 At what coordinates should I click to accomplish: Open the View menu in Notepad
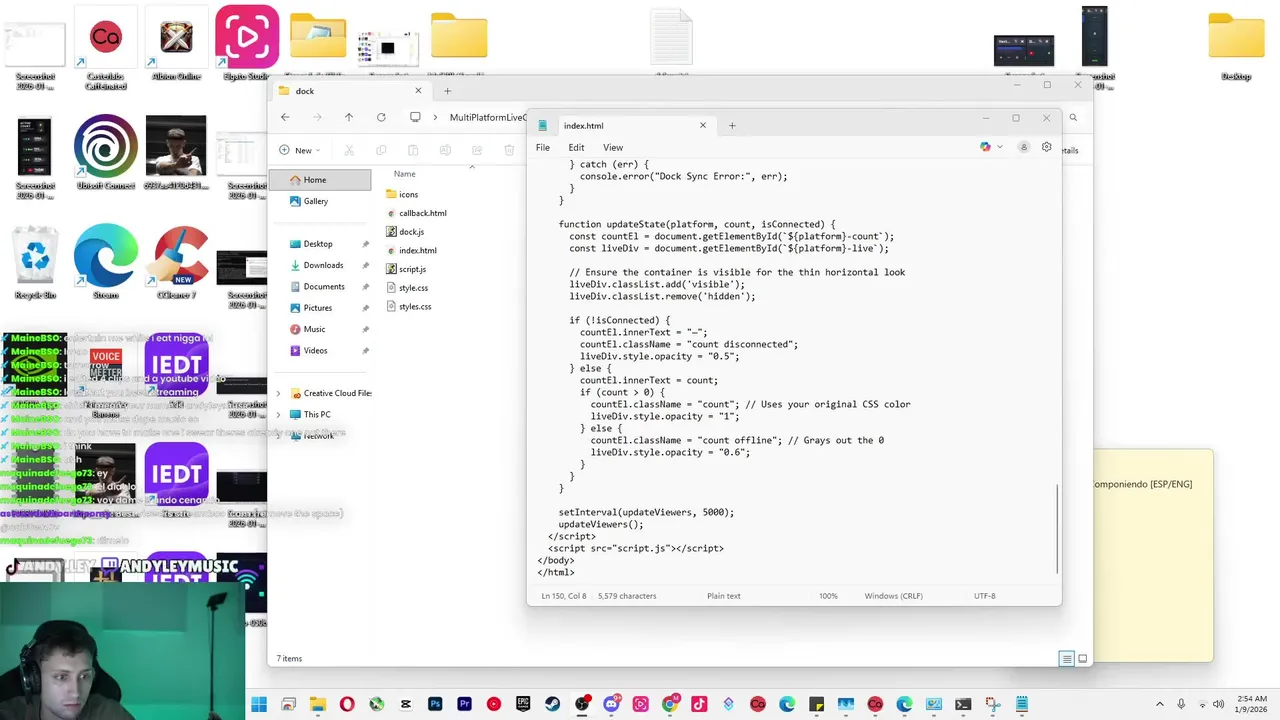(x=612, y=147)
